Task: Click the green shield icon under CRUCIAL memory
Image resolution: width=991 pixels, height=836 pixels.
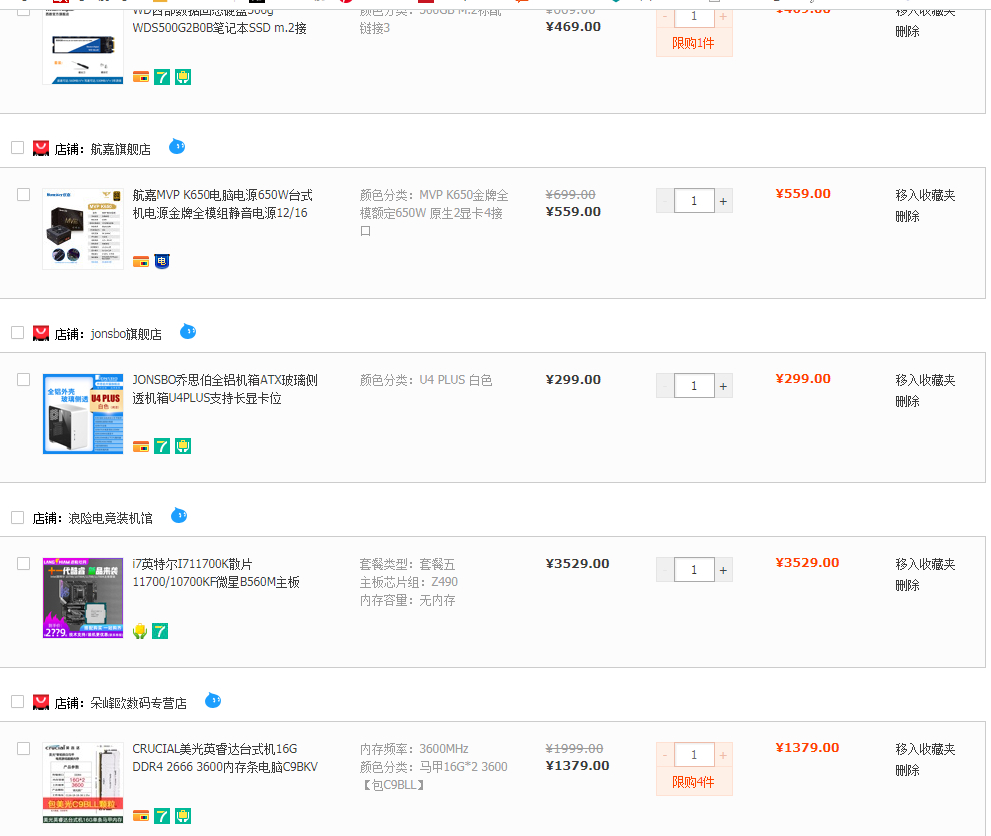Action: pos(183,816)
